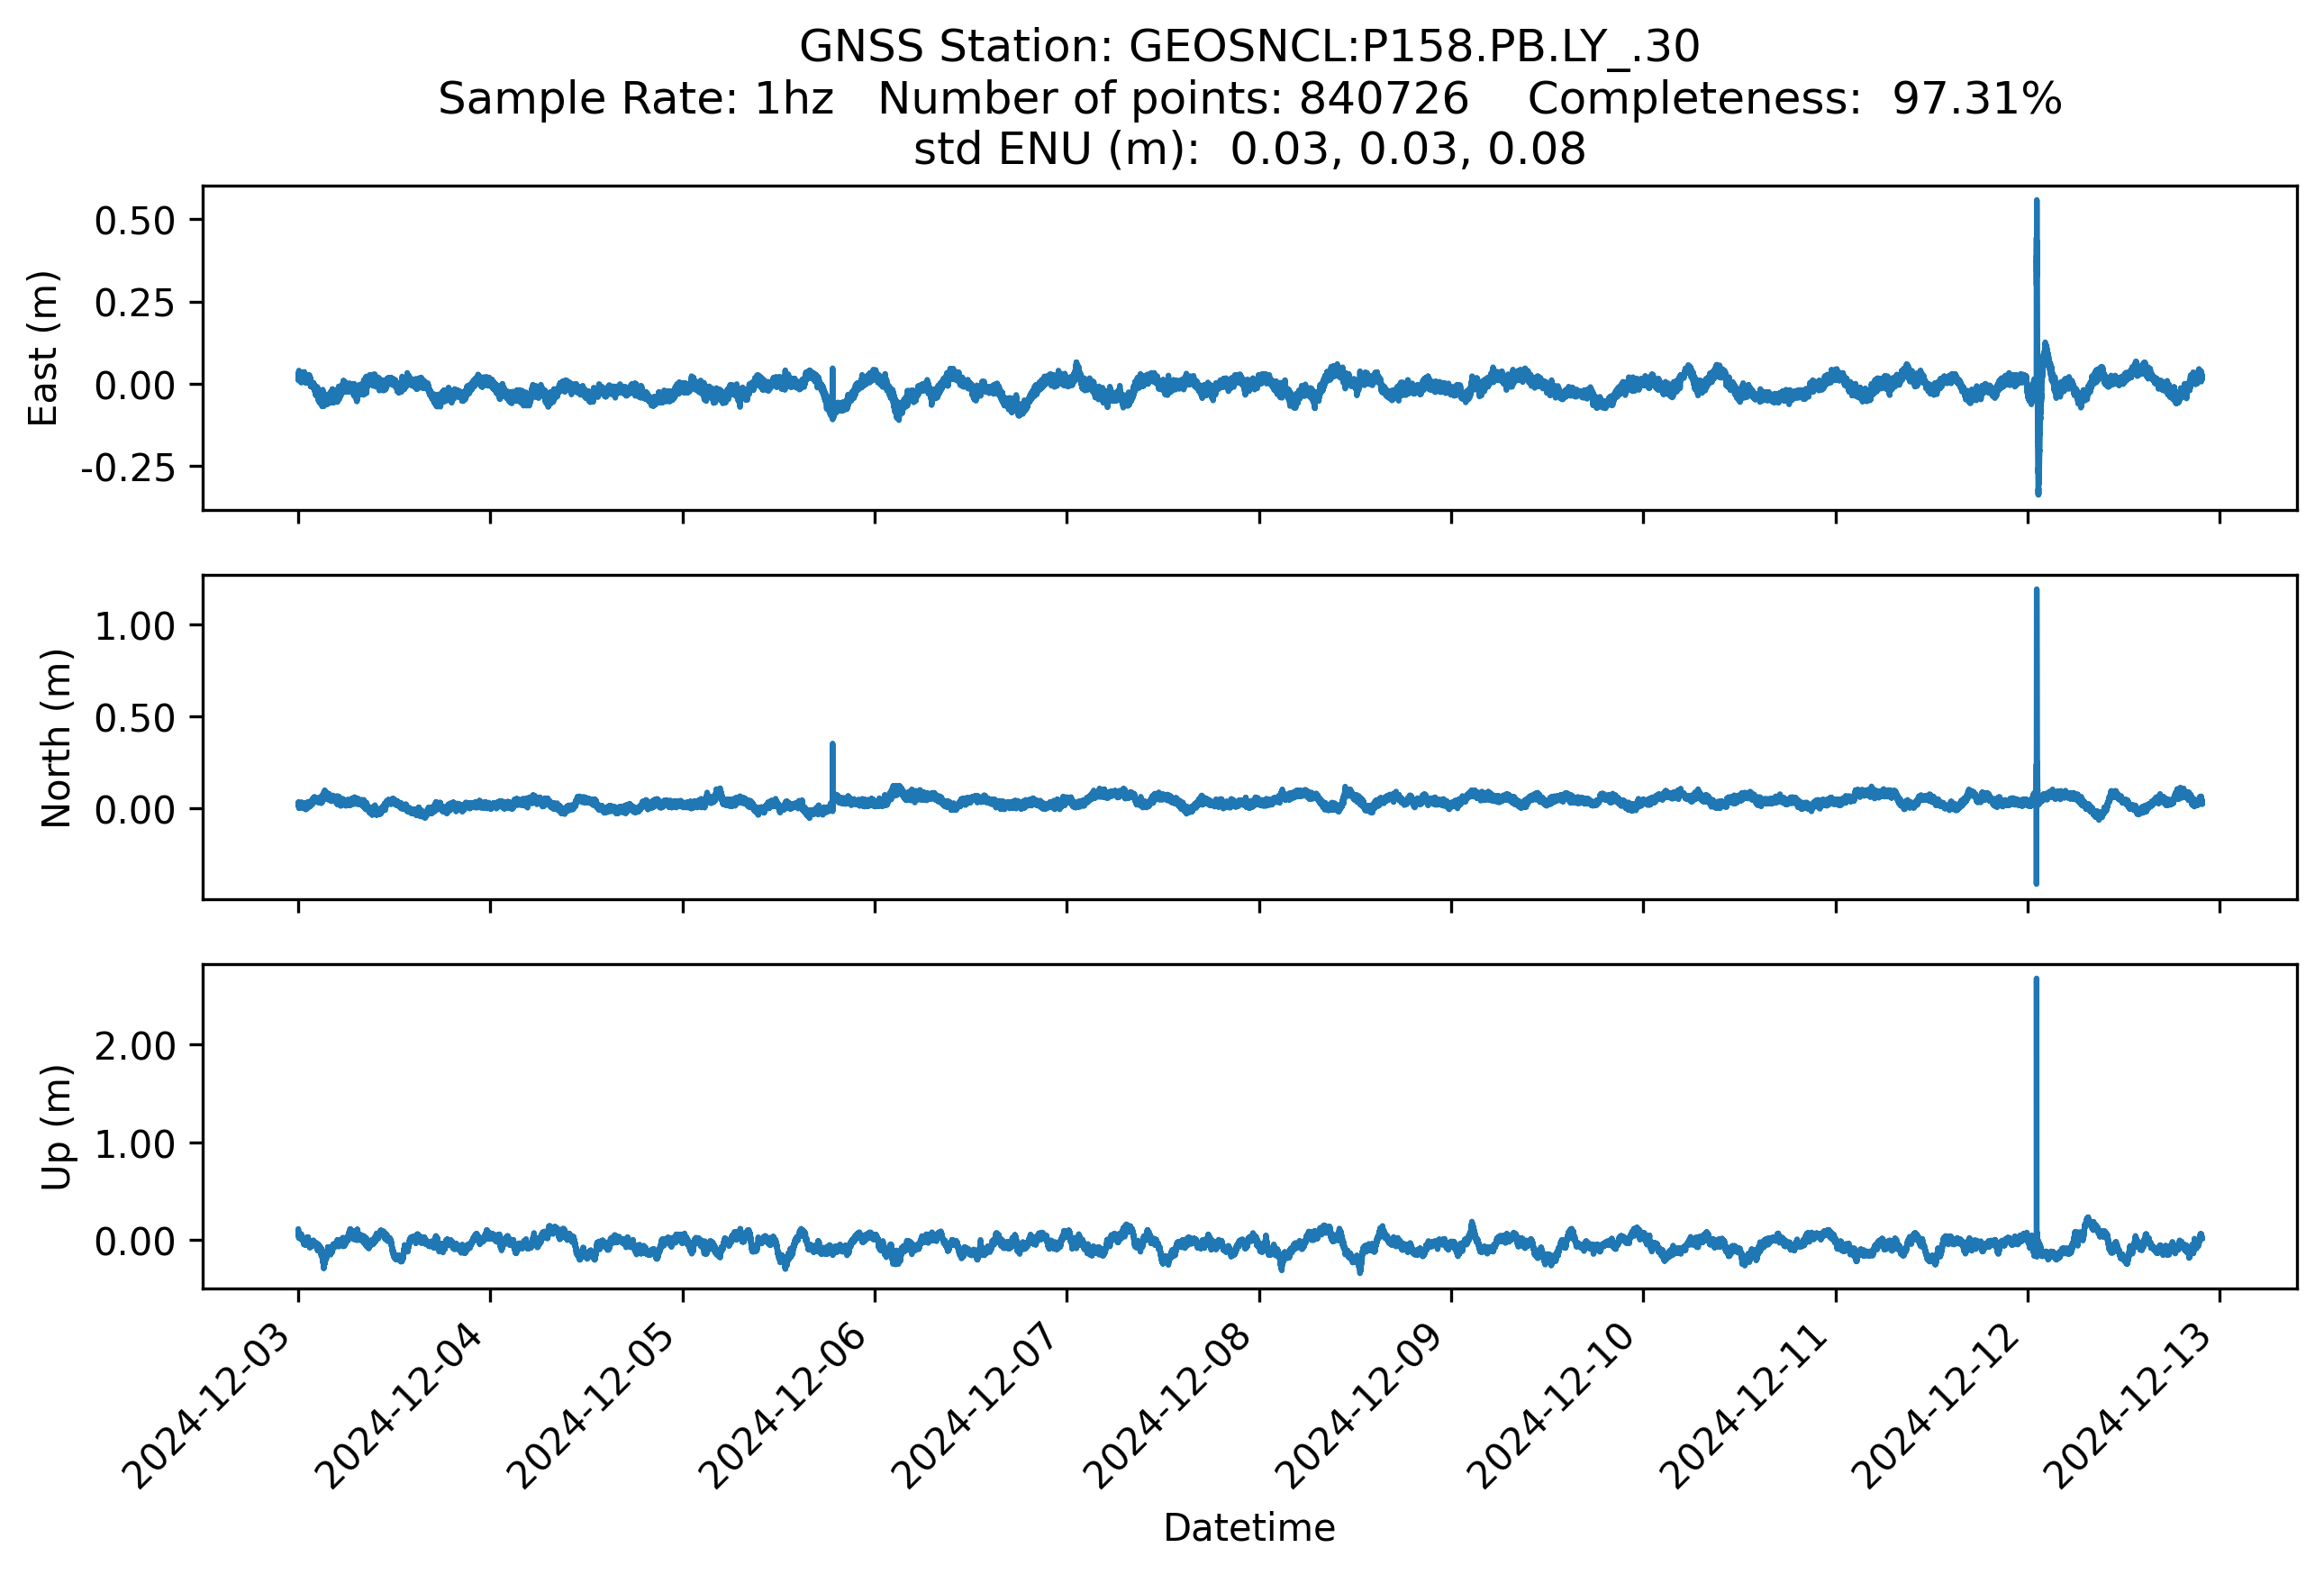The height and width of the screenshot is (1575, 2324).
Task: Click the tall spike peak in Up plot
Action: pos(2036,982)
